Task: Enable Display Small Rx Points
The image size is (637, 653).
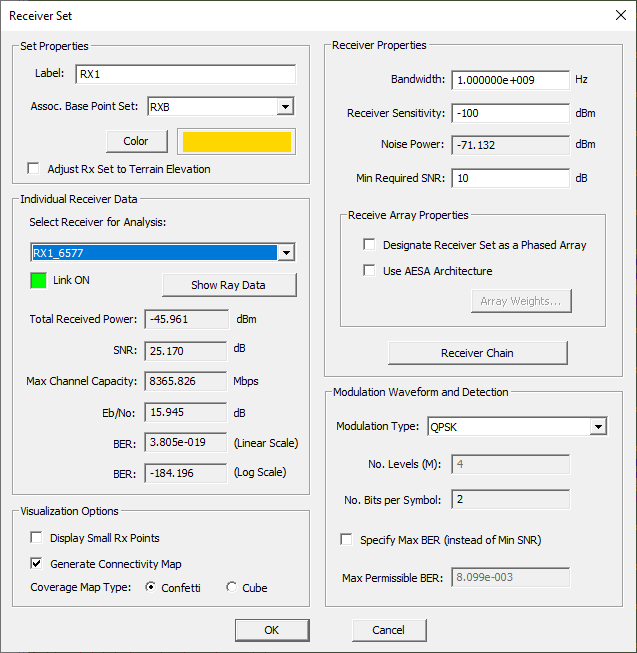Action: point(37,538)
